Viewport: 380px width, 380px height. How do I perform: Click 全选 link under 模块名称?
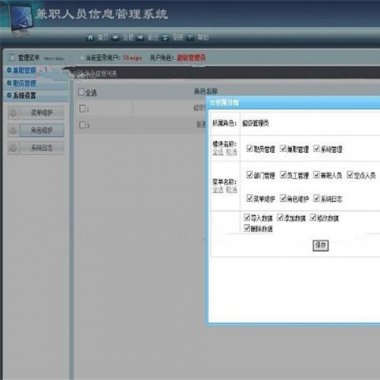click(218, 152)
